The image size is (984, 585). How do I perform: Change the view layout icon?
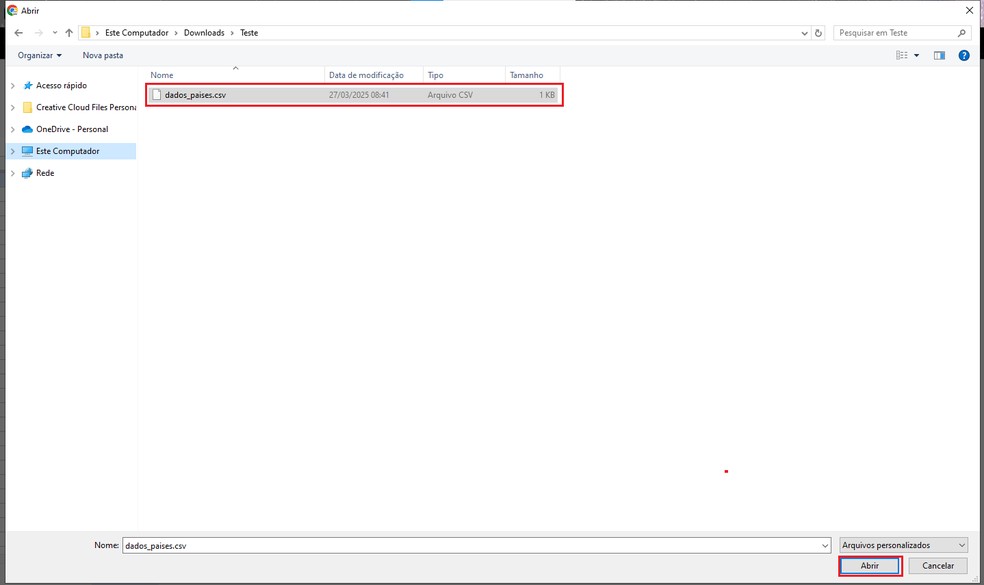pos(902,55)
